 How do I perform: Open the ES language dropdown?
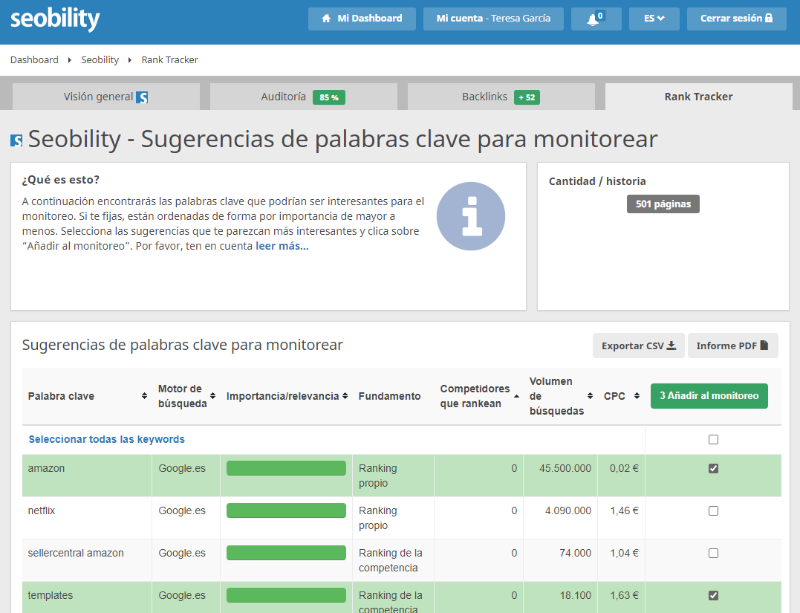(654, 19)
